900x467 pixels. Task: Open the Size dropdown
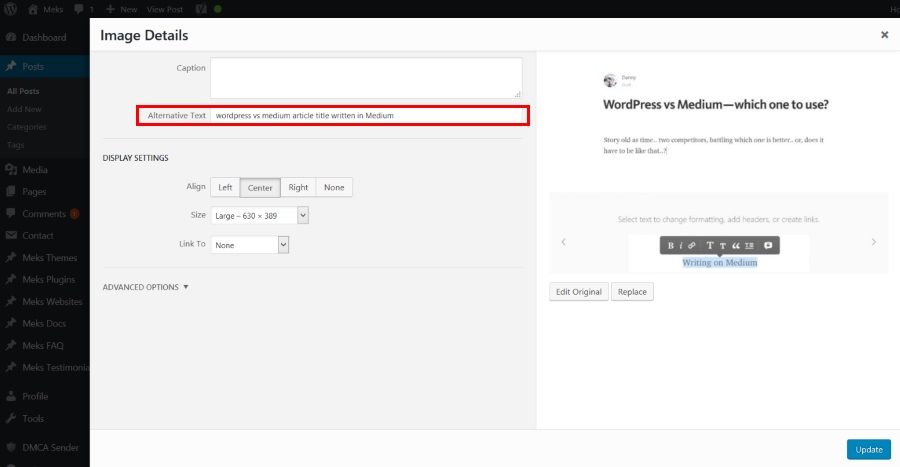[260, 215]
